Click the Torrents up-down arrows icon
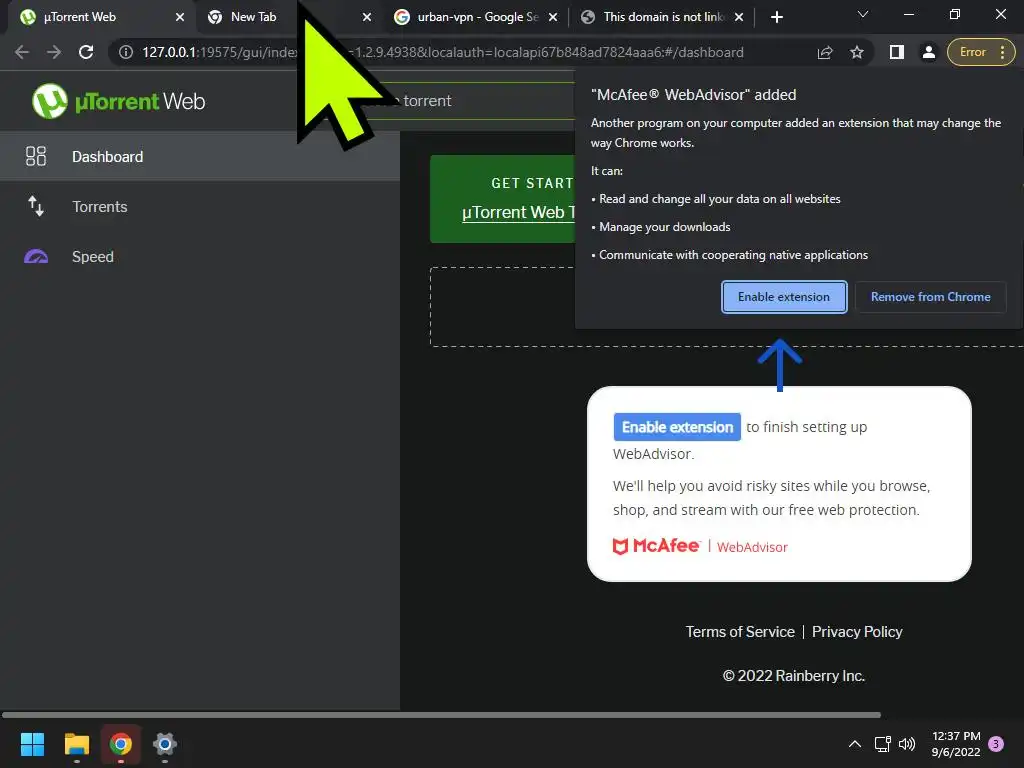Viewport: 1024px width, 768px height. [x=36, y=206]
